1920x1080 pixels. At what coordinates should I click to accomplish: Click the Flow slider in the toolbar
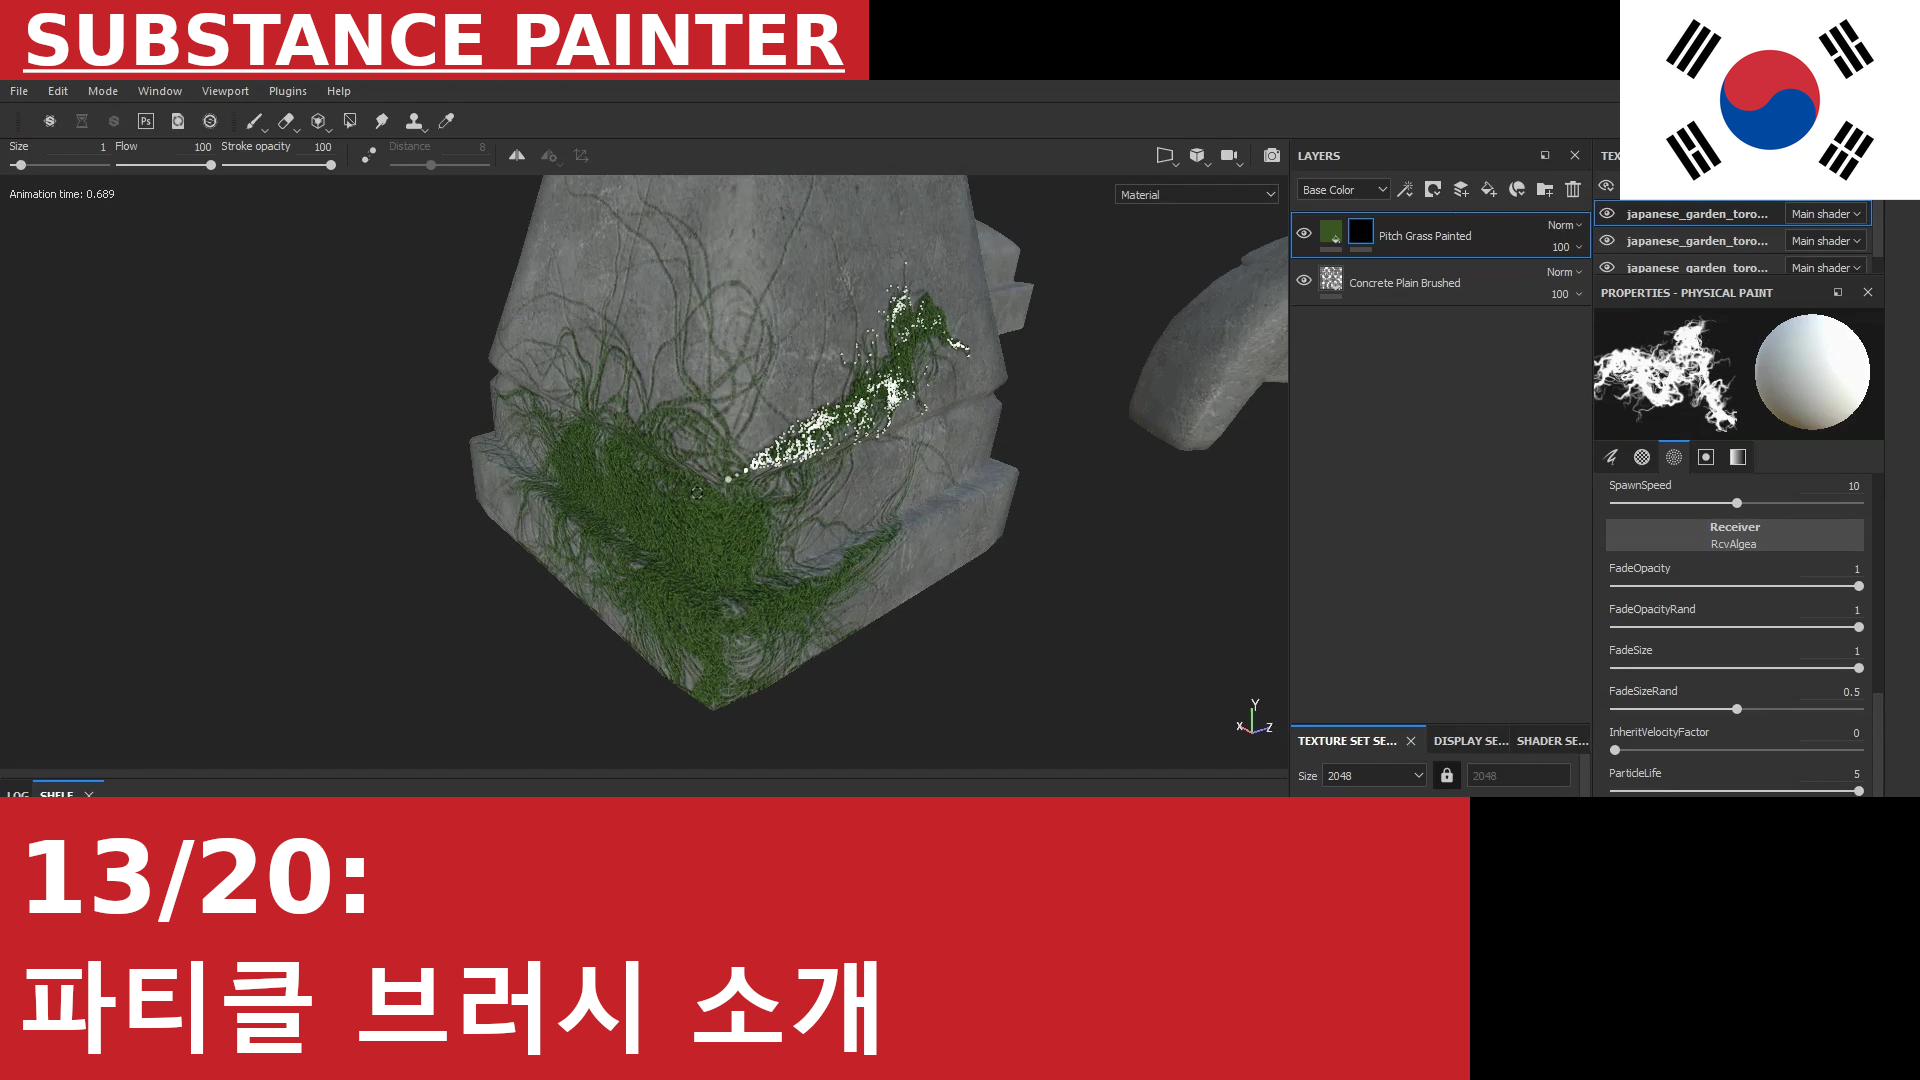[x=163, y=165]
